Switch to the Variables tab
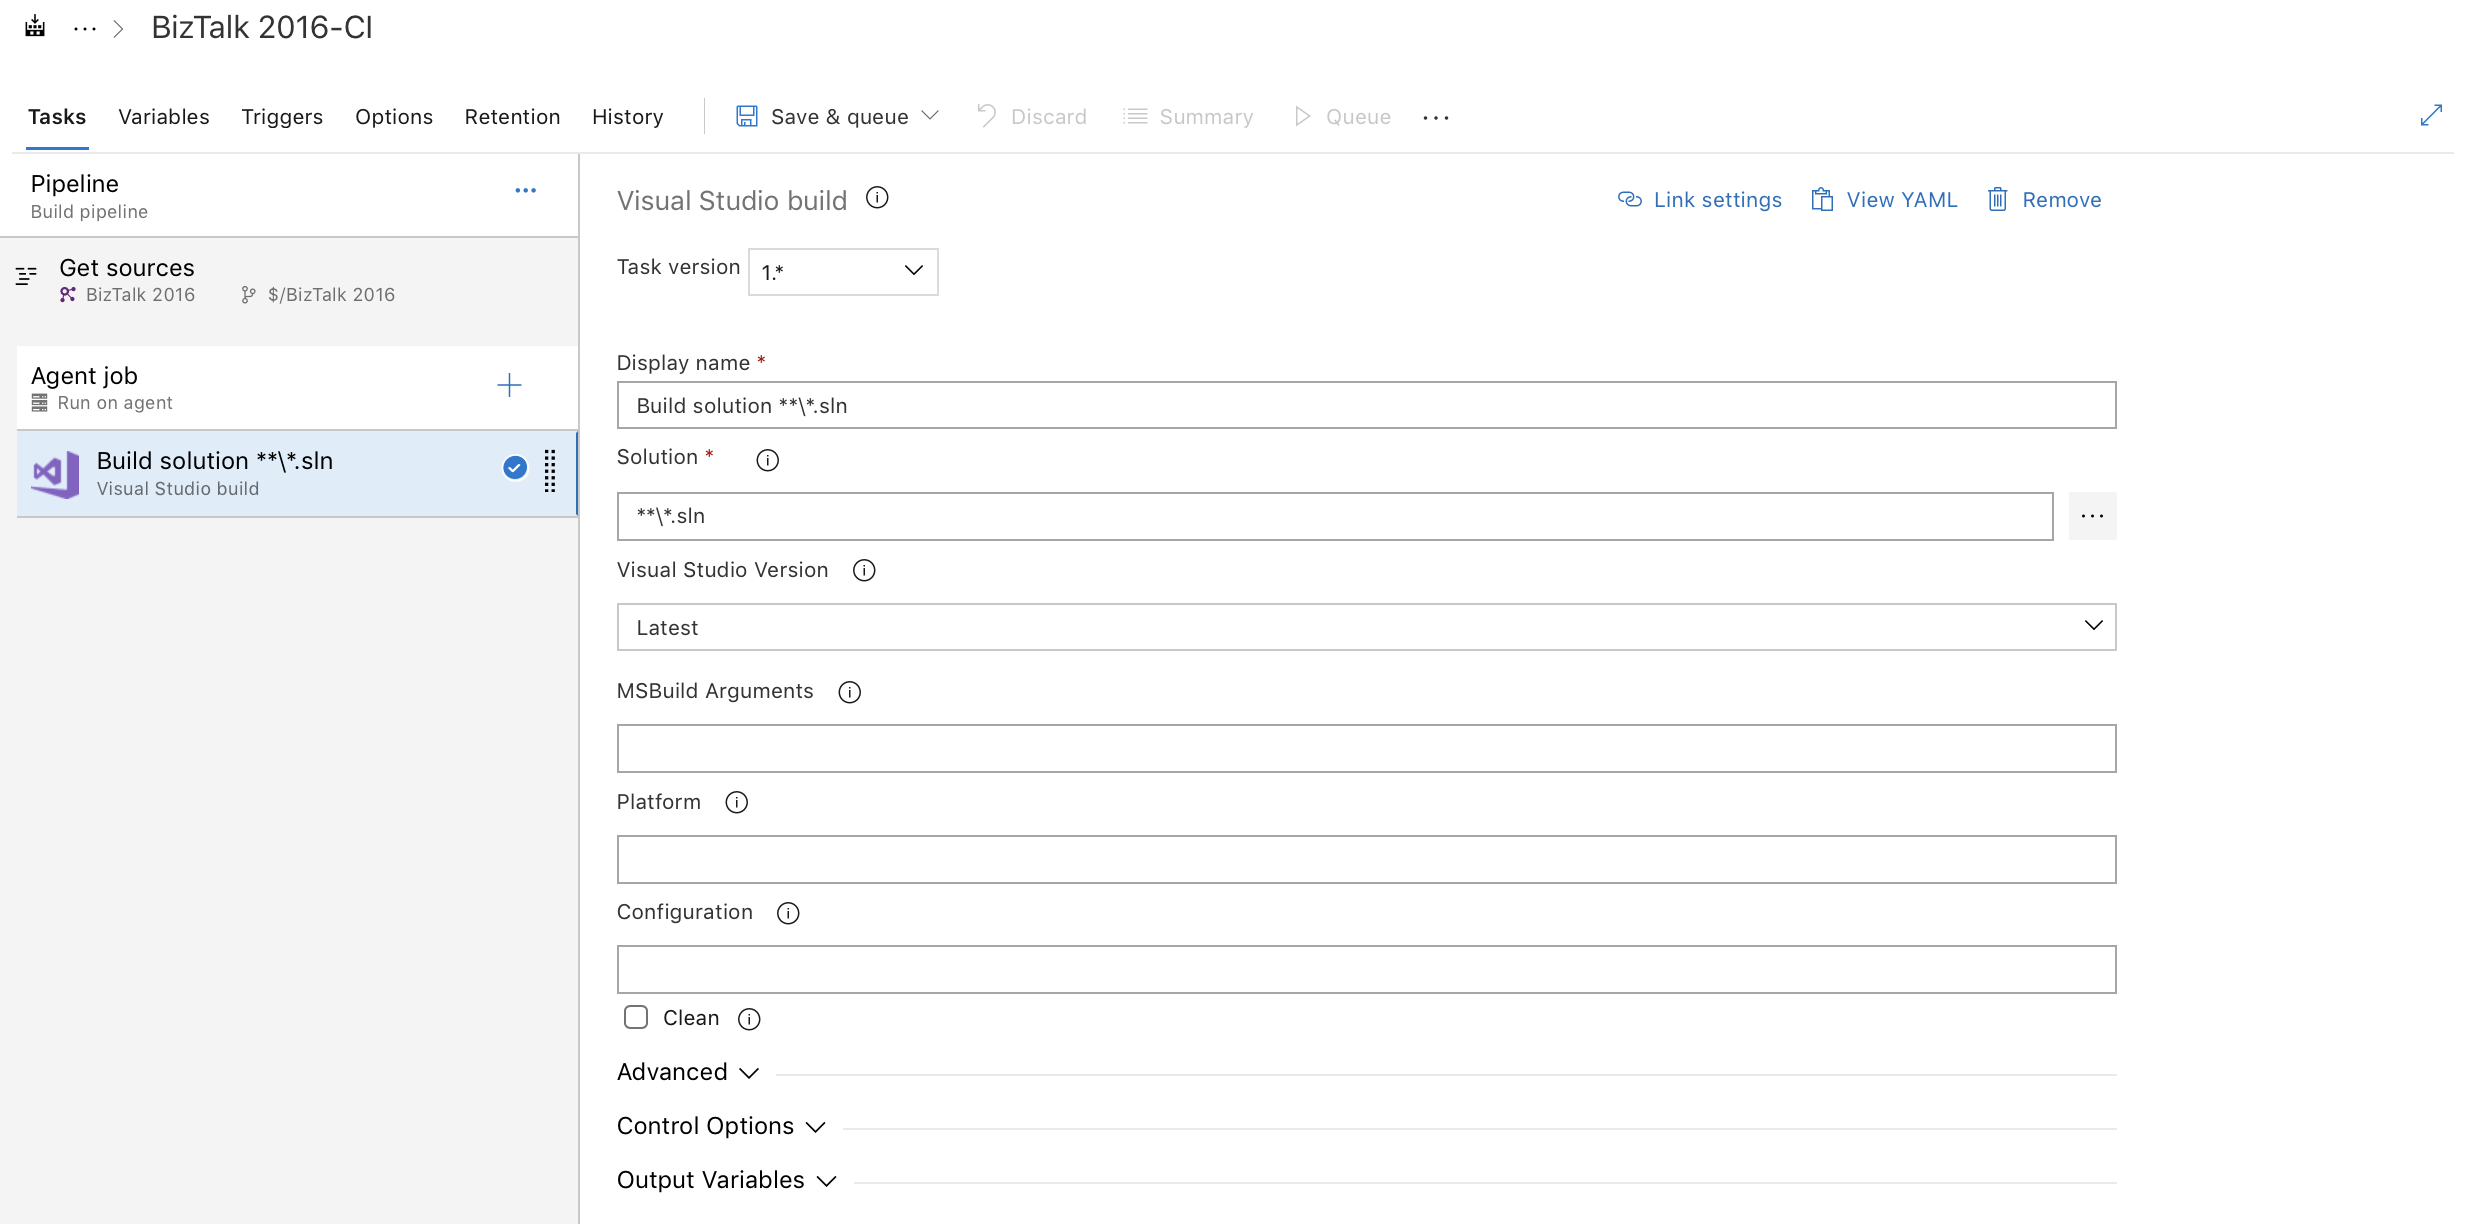 click(164, 116)
